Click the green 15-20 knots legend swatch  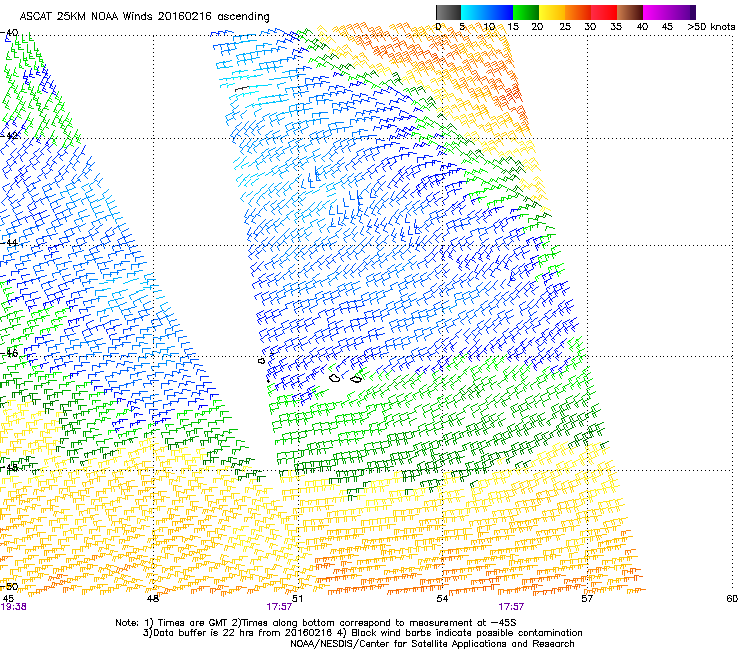tap(526, 12)
